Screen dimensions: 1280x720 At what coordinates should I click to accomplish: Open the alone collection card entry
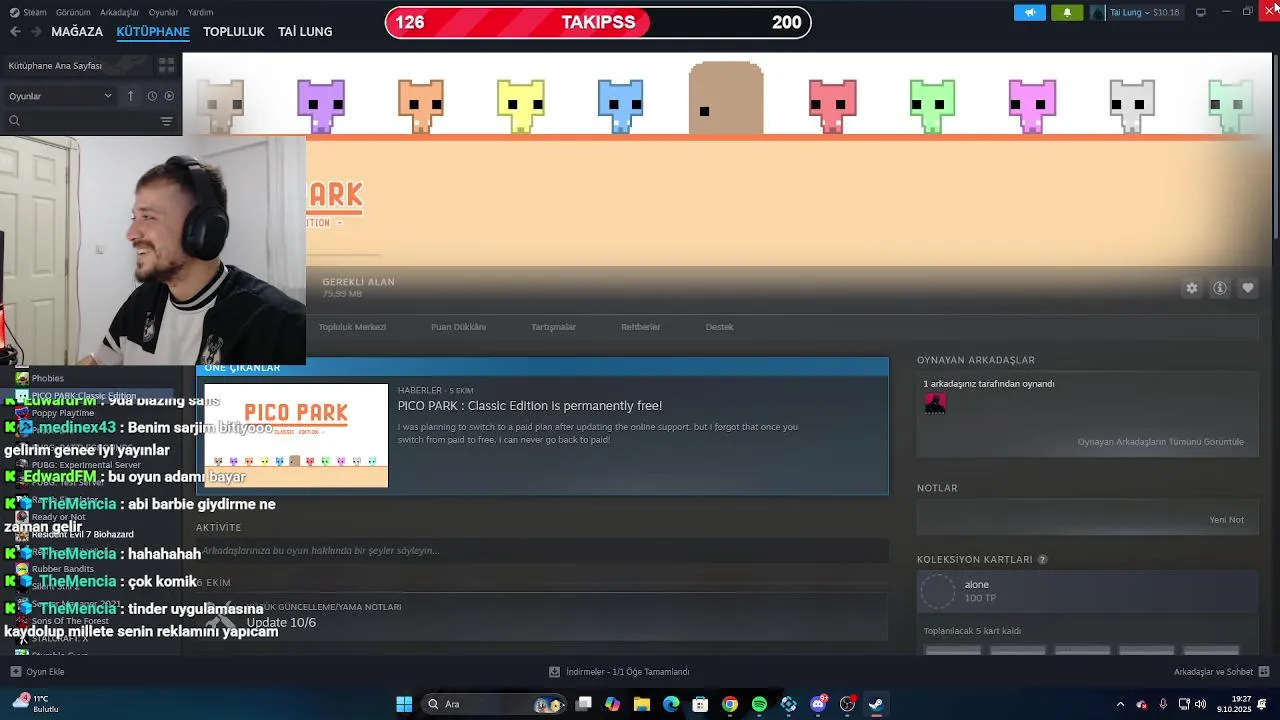[x=1088, y=591]
